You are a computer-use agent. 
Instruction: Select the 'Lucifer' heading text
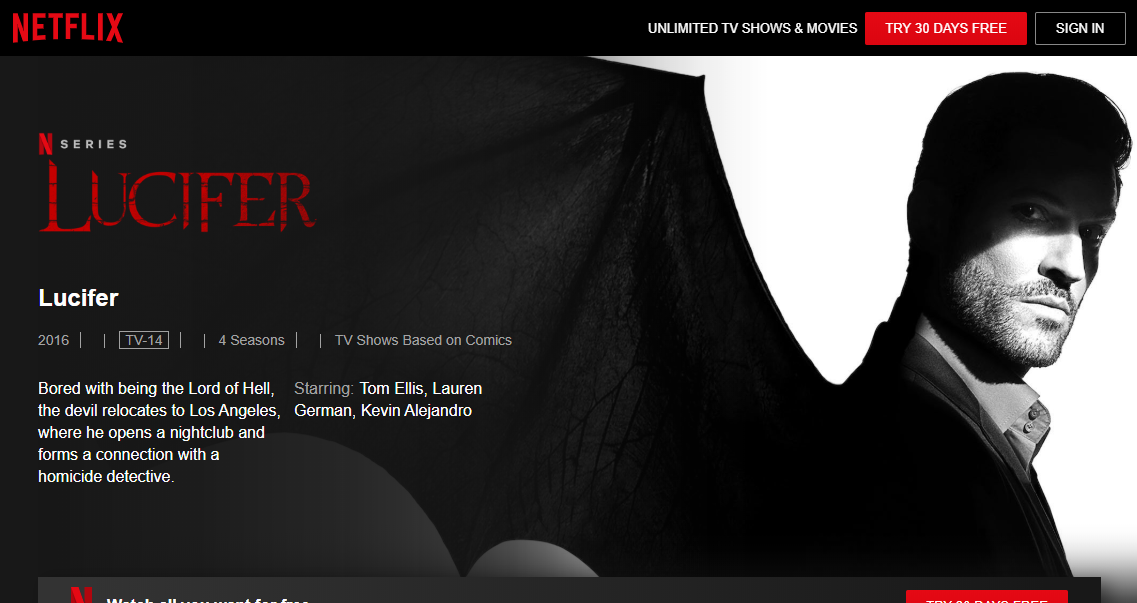click(x=78, y=298)
